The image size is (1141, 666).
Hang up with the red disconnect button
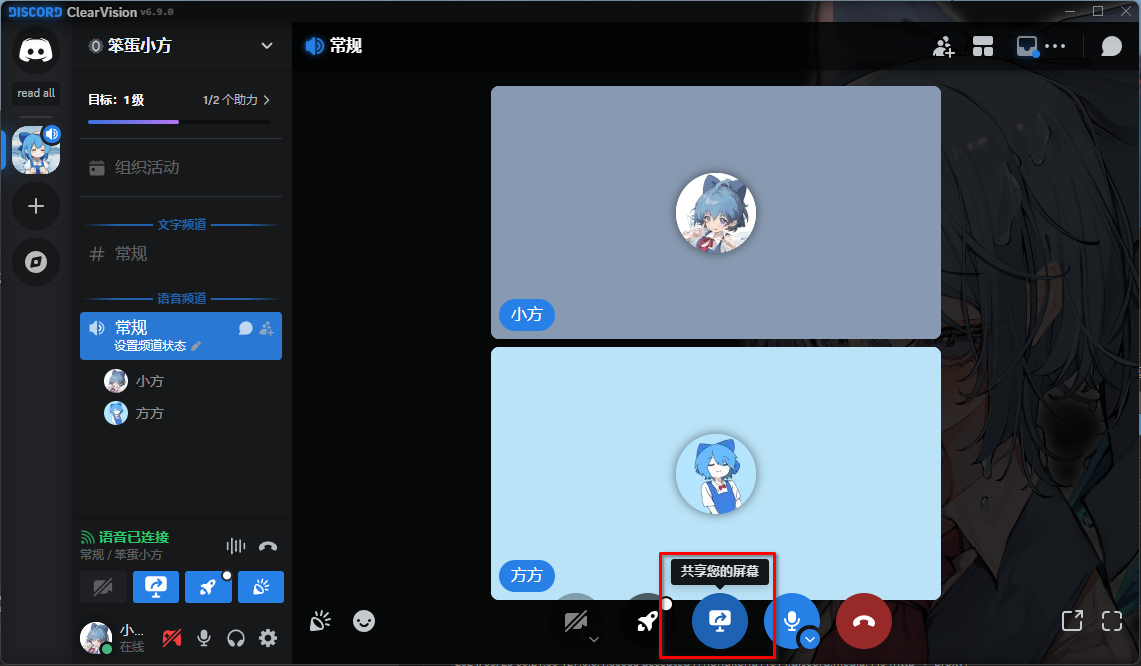(864, 620)
